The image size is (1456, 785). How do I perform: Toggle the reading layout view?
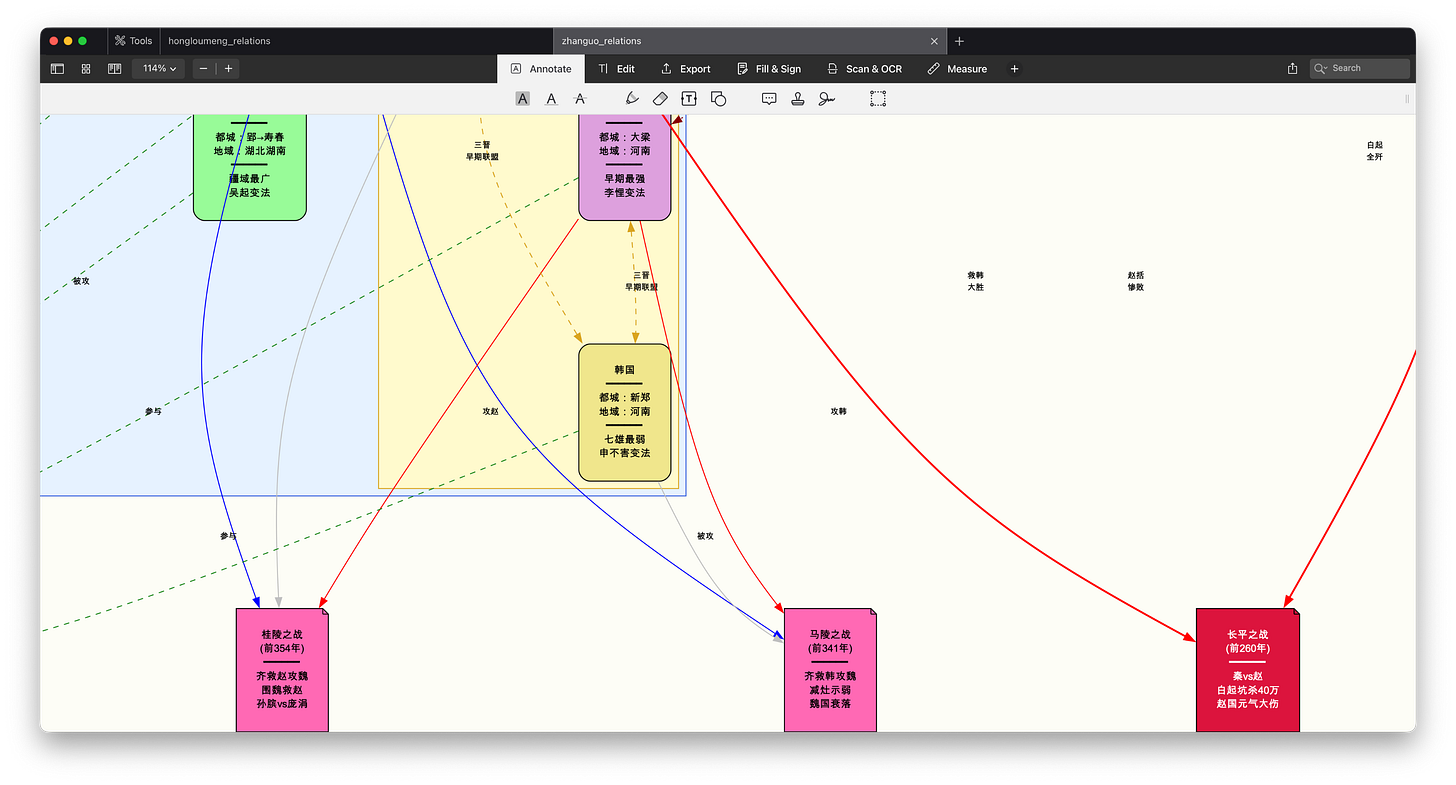pos(115,69)
